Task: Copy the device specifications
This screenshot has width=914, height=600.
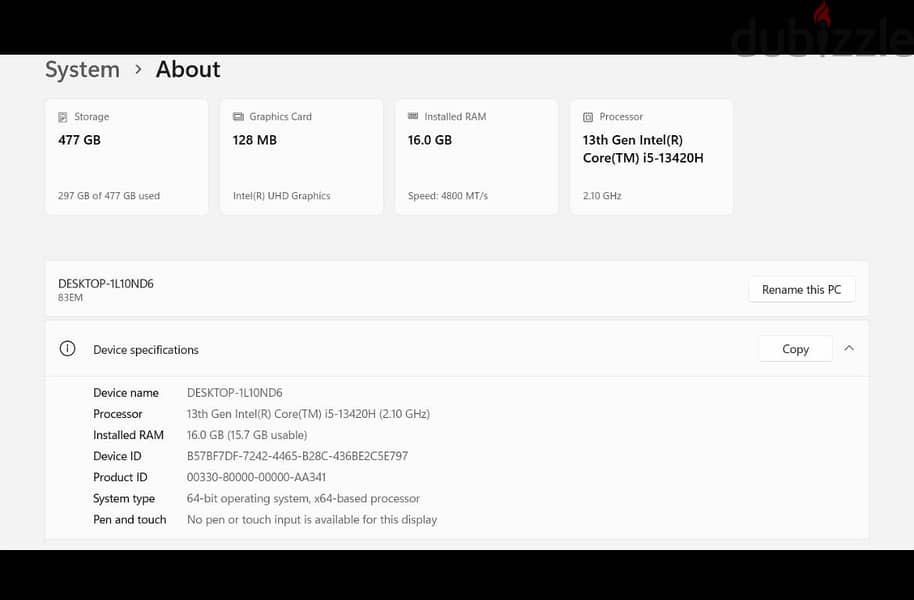Action: click(796, 349)
